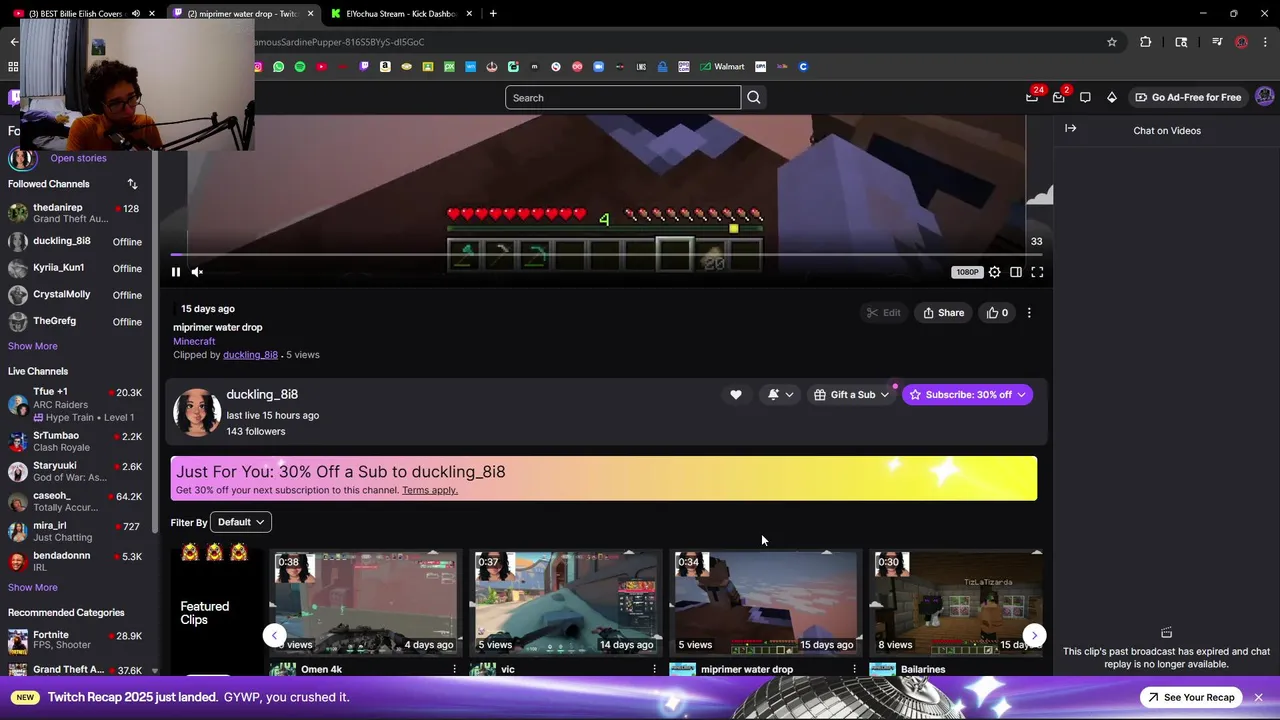Seek in the clip progress bar
This screenshot has height=720, width=1280.
click(x=607, y=254)
